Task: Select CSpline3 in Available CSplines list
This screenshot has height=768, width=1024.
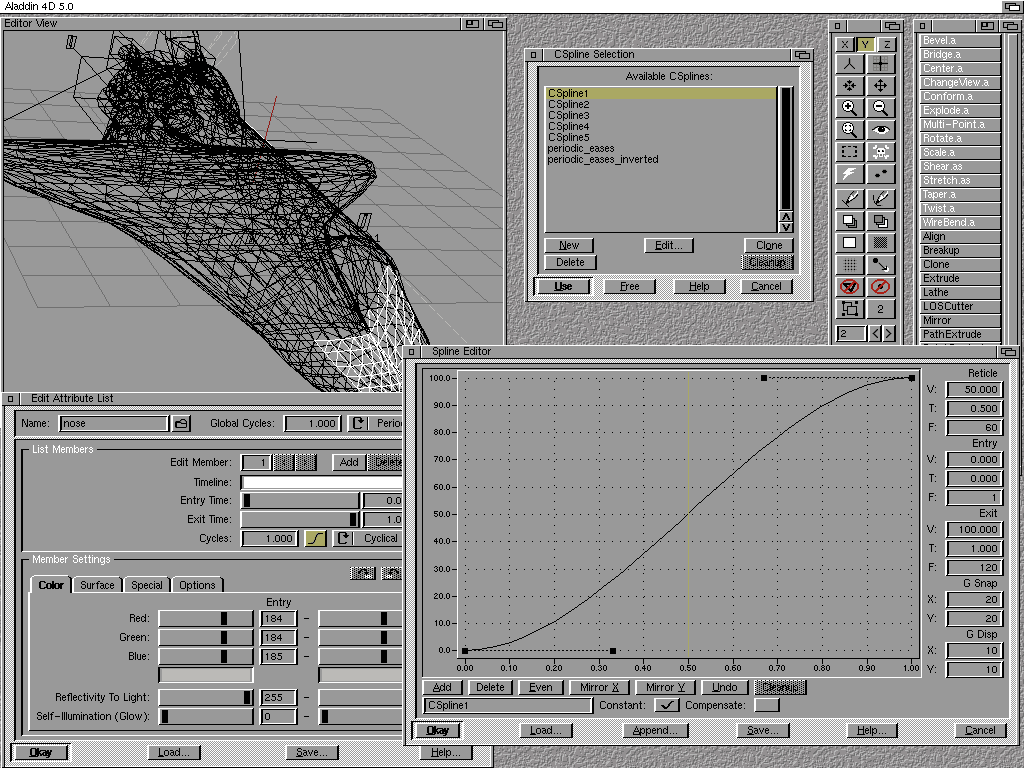Action: click(x=661, y=115)
